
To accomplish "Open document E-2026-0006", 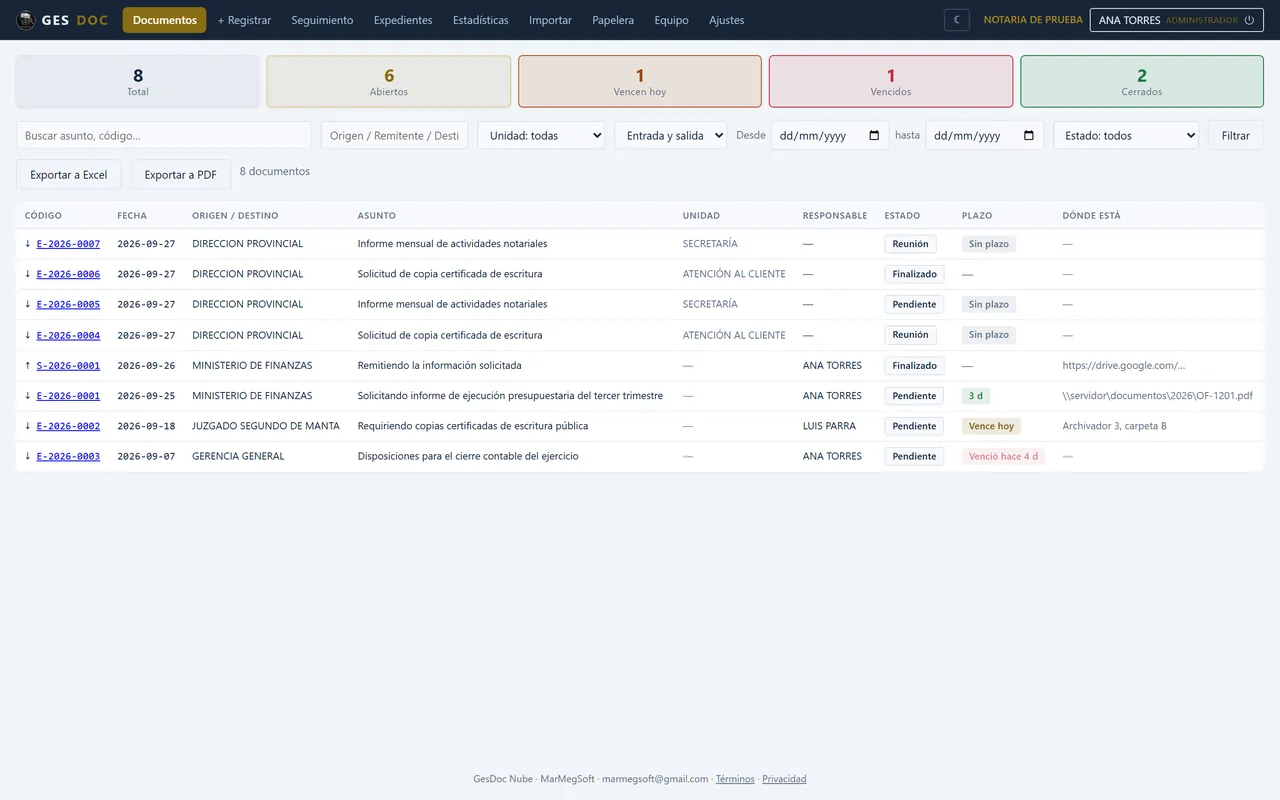I will click(x=68, y=274).
